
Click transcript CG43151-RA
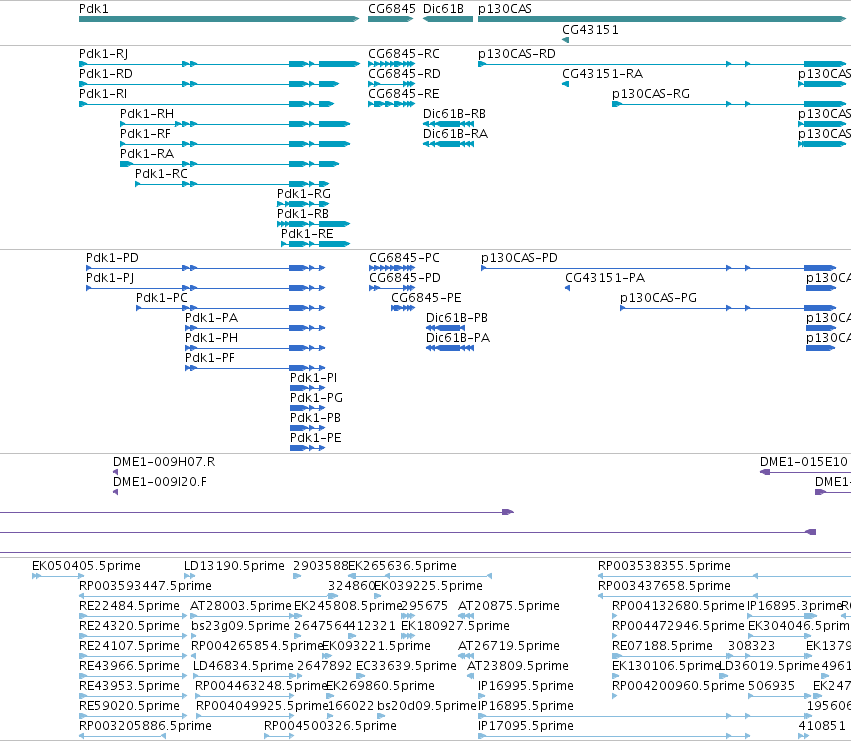(602, 74)
